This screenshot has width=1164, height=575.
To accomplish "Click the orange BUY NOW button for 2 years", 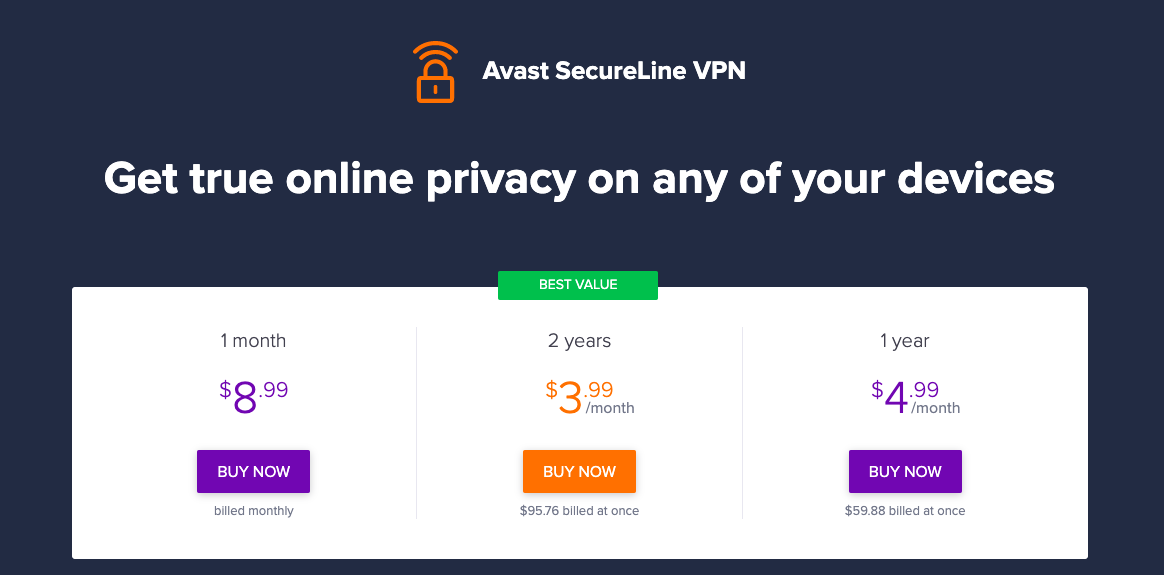I will point(579,471).
